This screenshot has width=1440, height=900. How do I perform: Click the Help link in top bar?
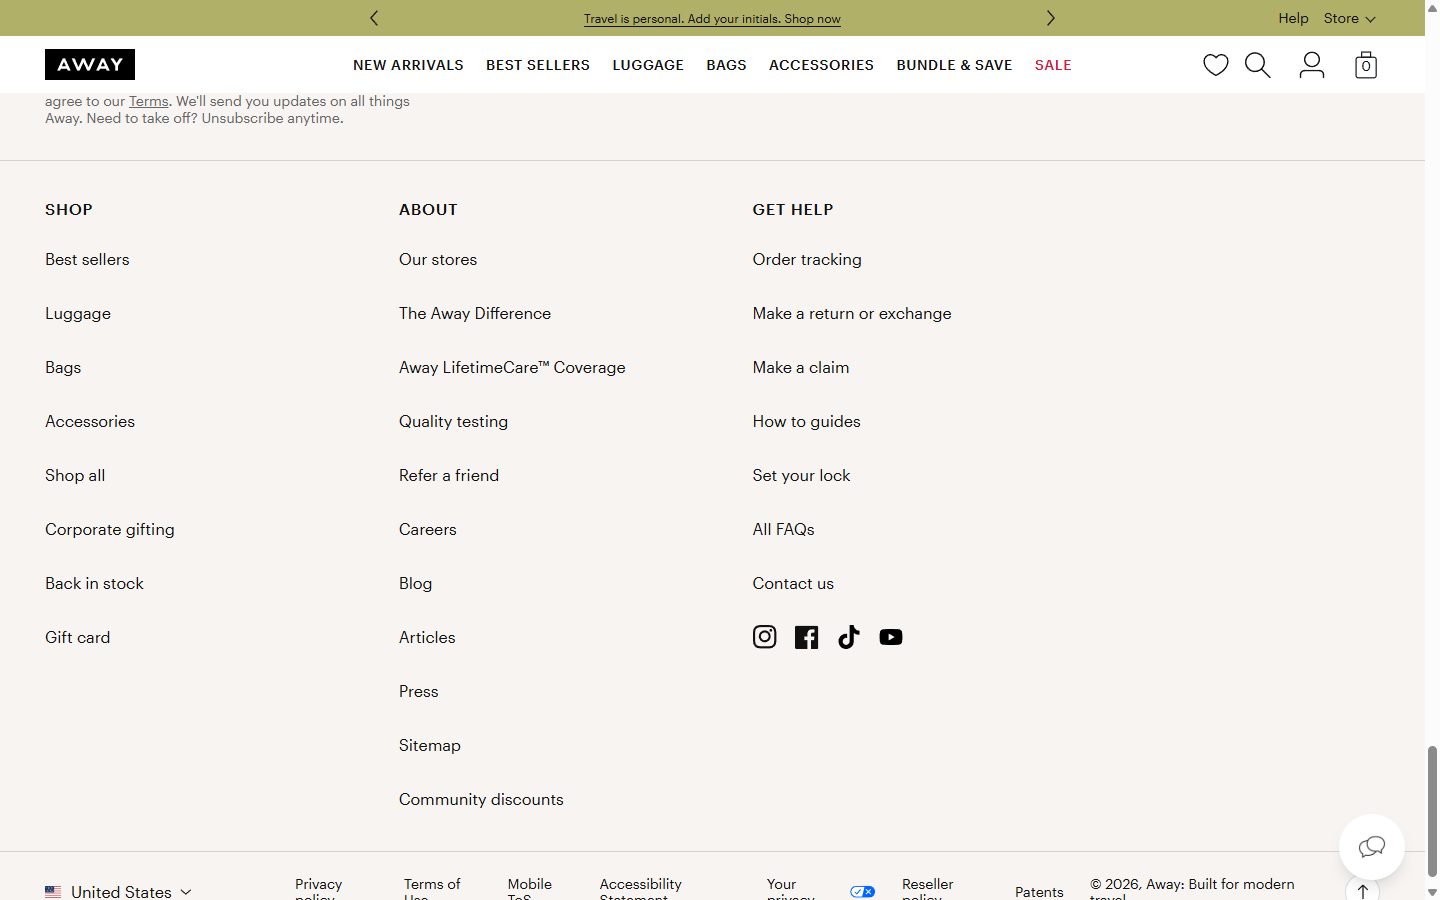tap(1293, 18)
